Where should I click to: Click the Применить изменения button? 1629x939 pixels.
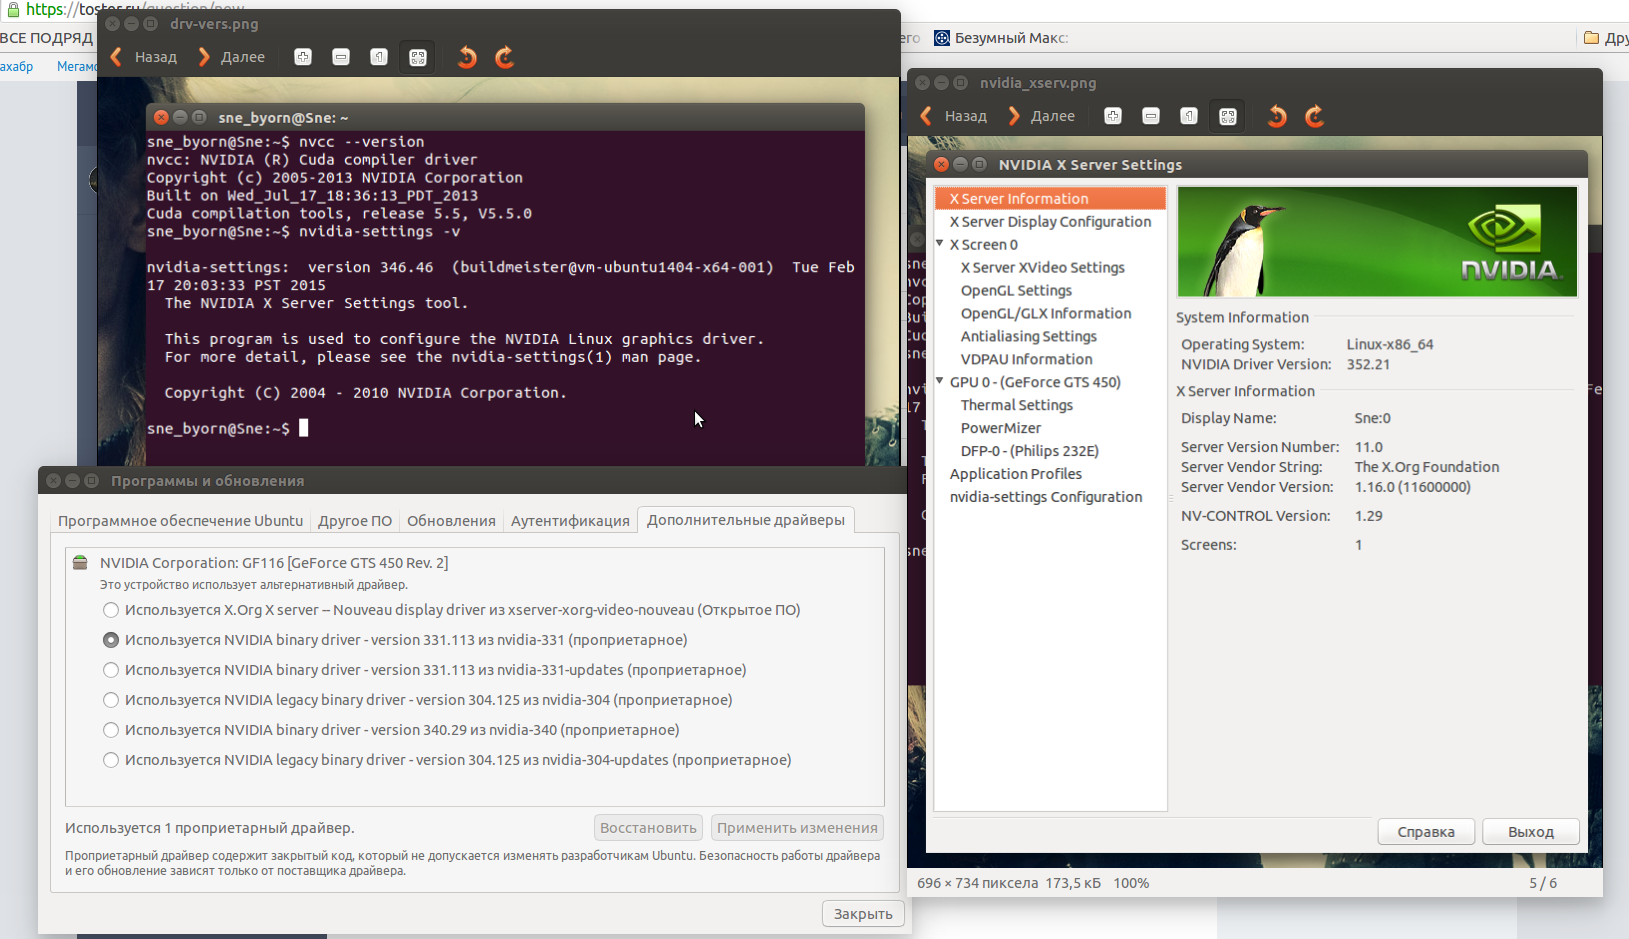tap(797, 828)
